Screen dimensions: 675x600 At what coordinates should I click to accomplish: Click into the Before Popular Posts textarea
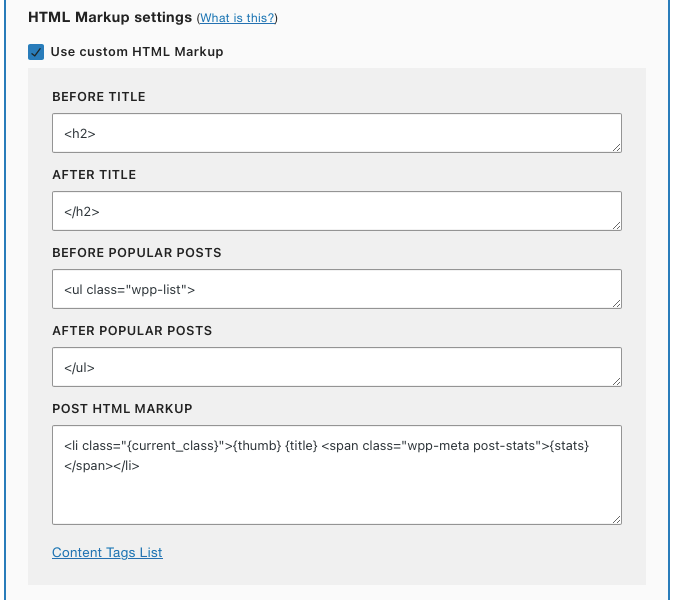337,289
